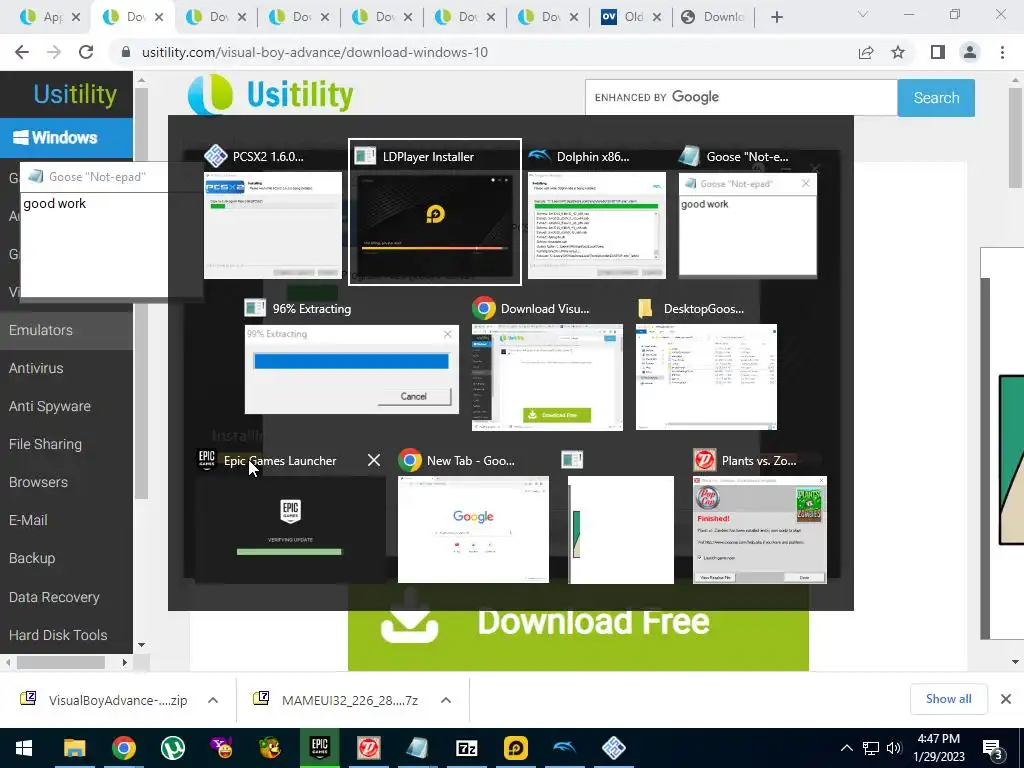Viewport: 1024px width, 768px height.
Task: Reload the current page
Action: click(86, 52)
